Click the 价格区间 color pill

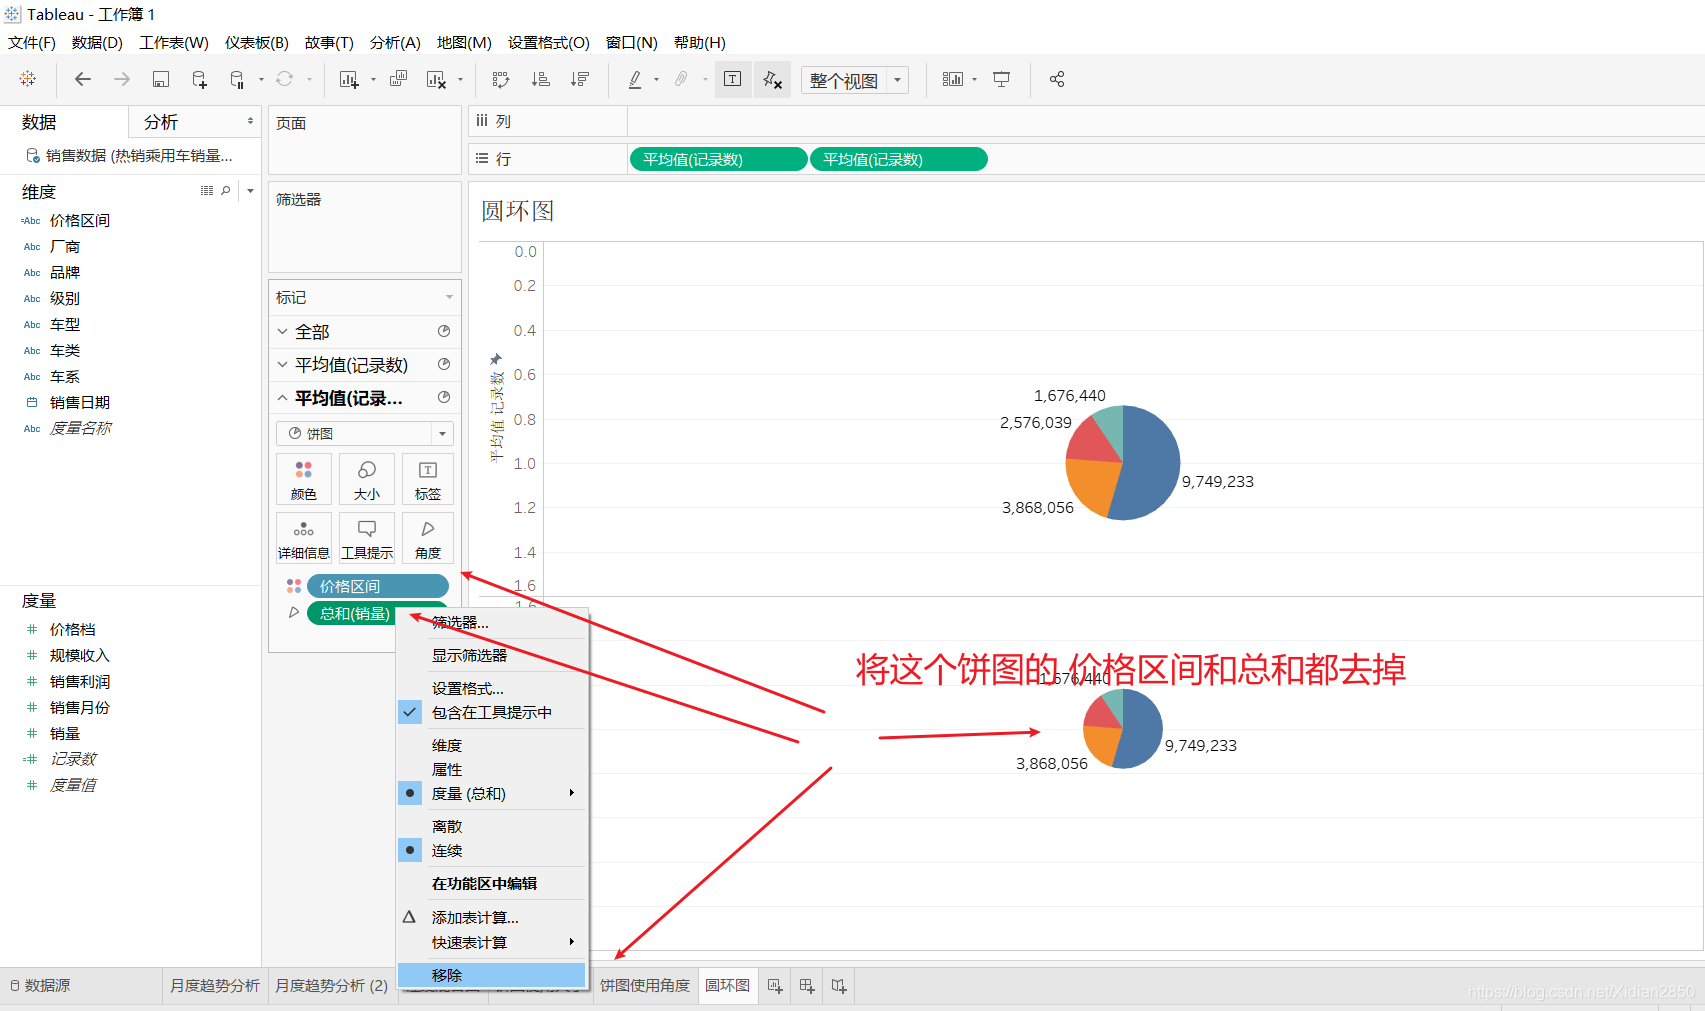pyautogui.click(x=377, y=586)
